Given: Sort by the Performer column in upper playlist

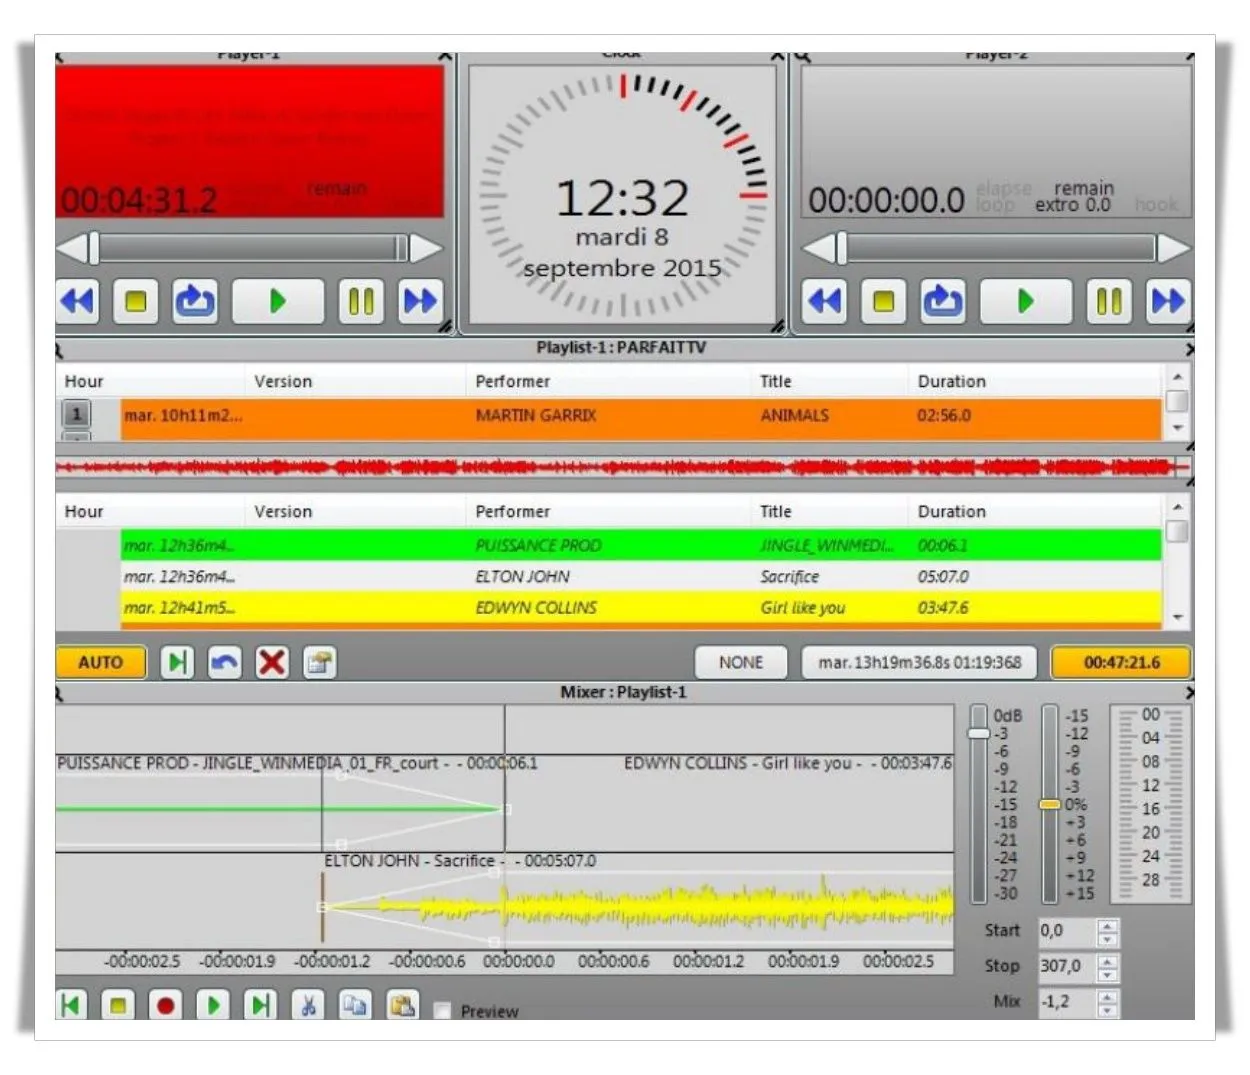Looking at the screenshot, I should click(513, 381).
